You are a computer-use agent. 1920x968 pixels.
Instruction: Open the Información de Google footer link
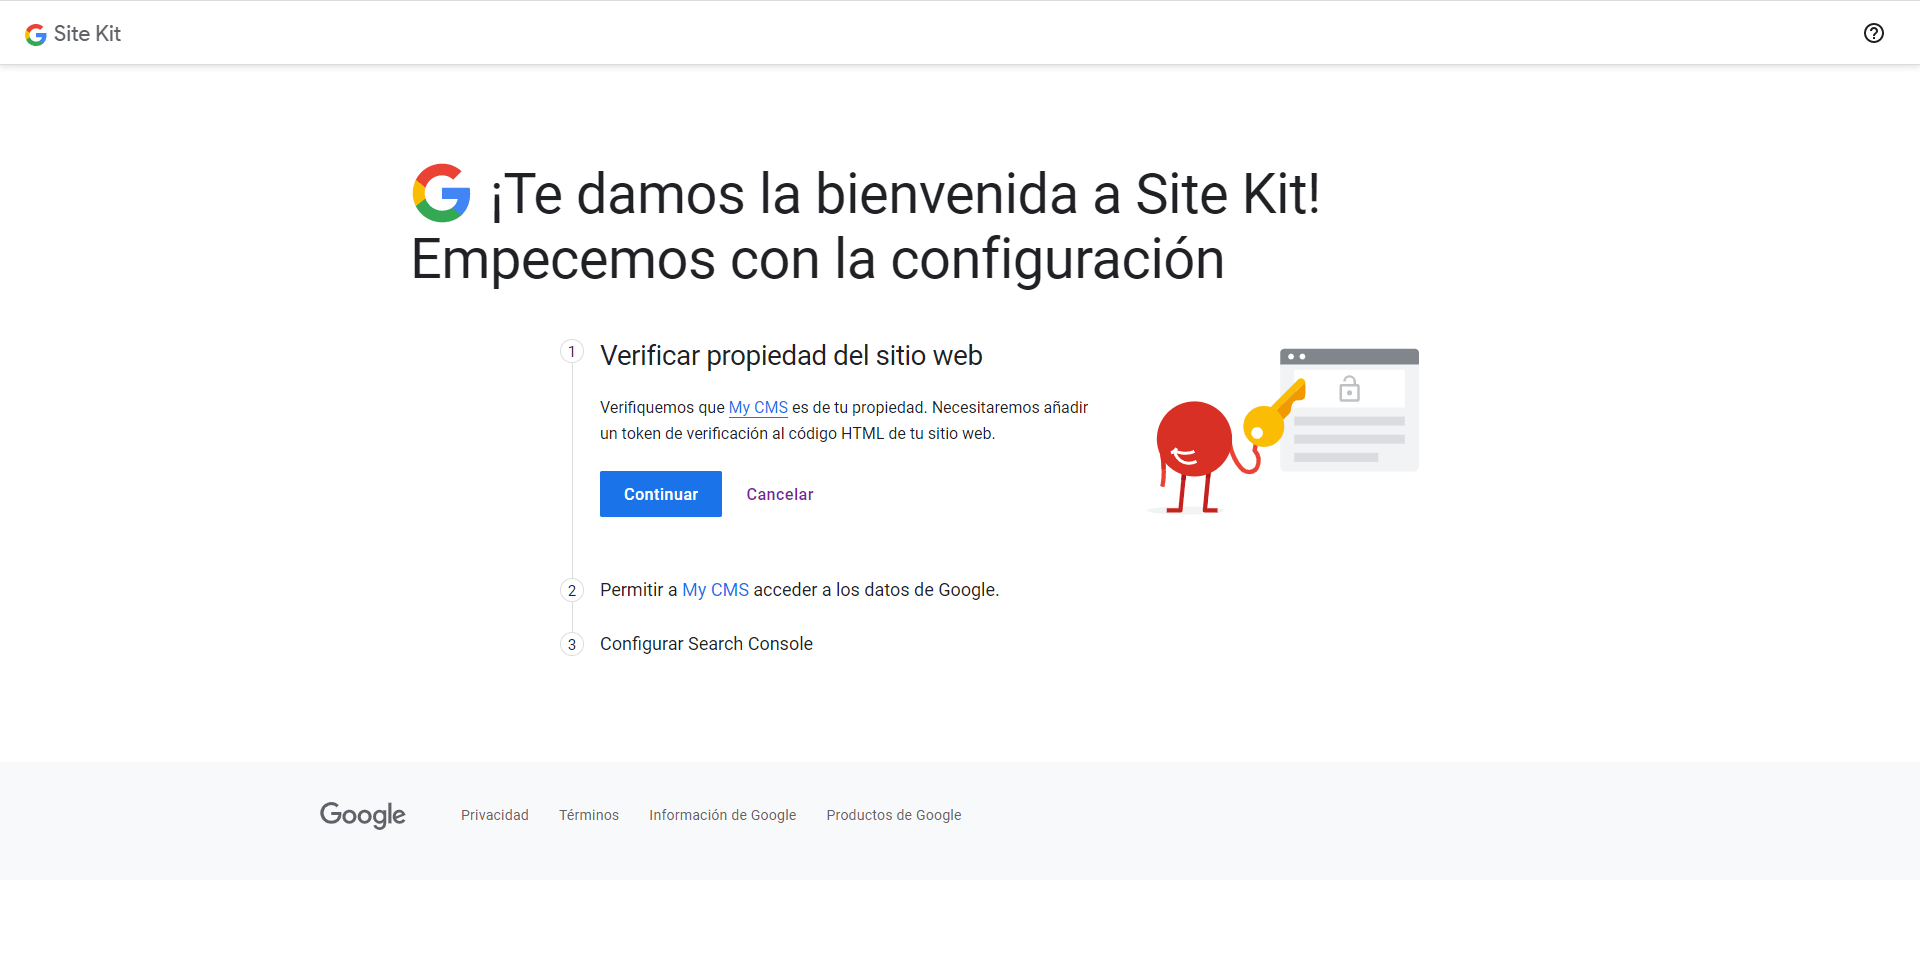click(723, 815)
